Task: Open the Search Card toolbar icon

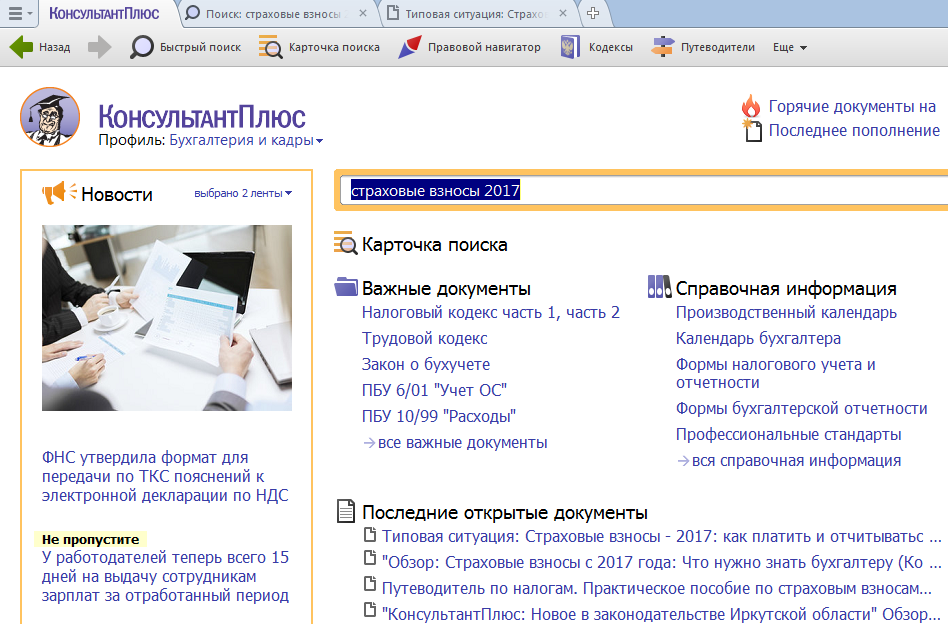Action: (x=269, y=47)
